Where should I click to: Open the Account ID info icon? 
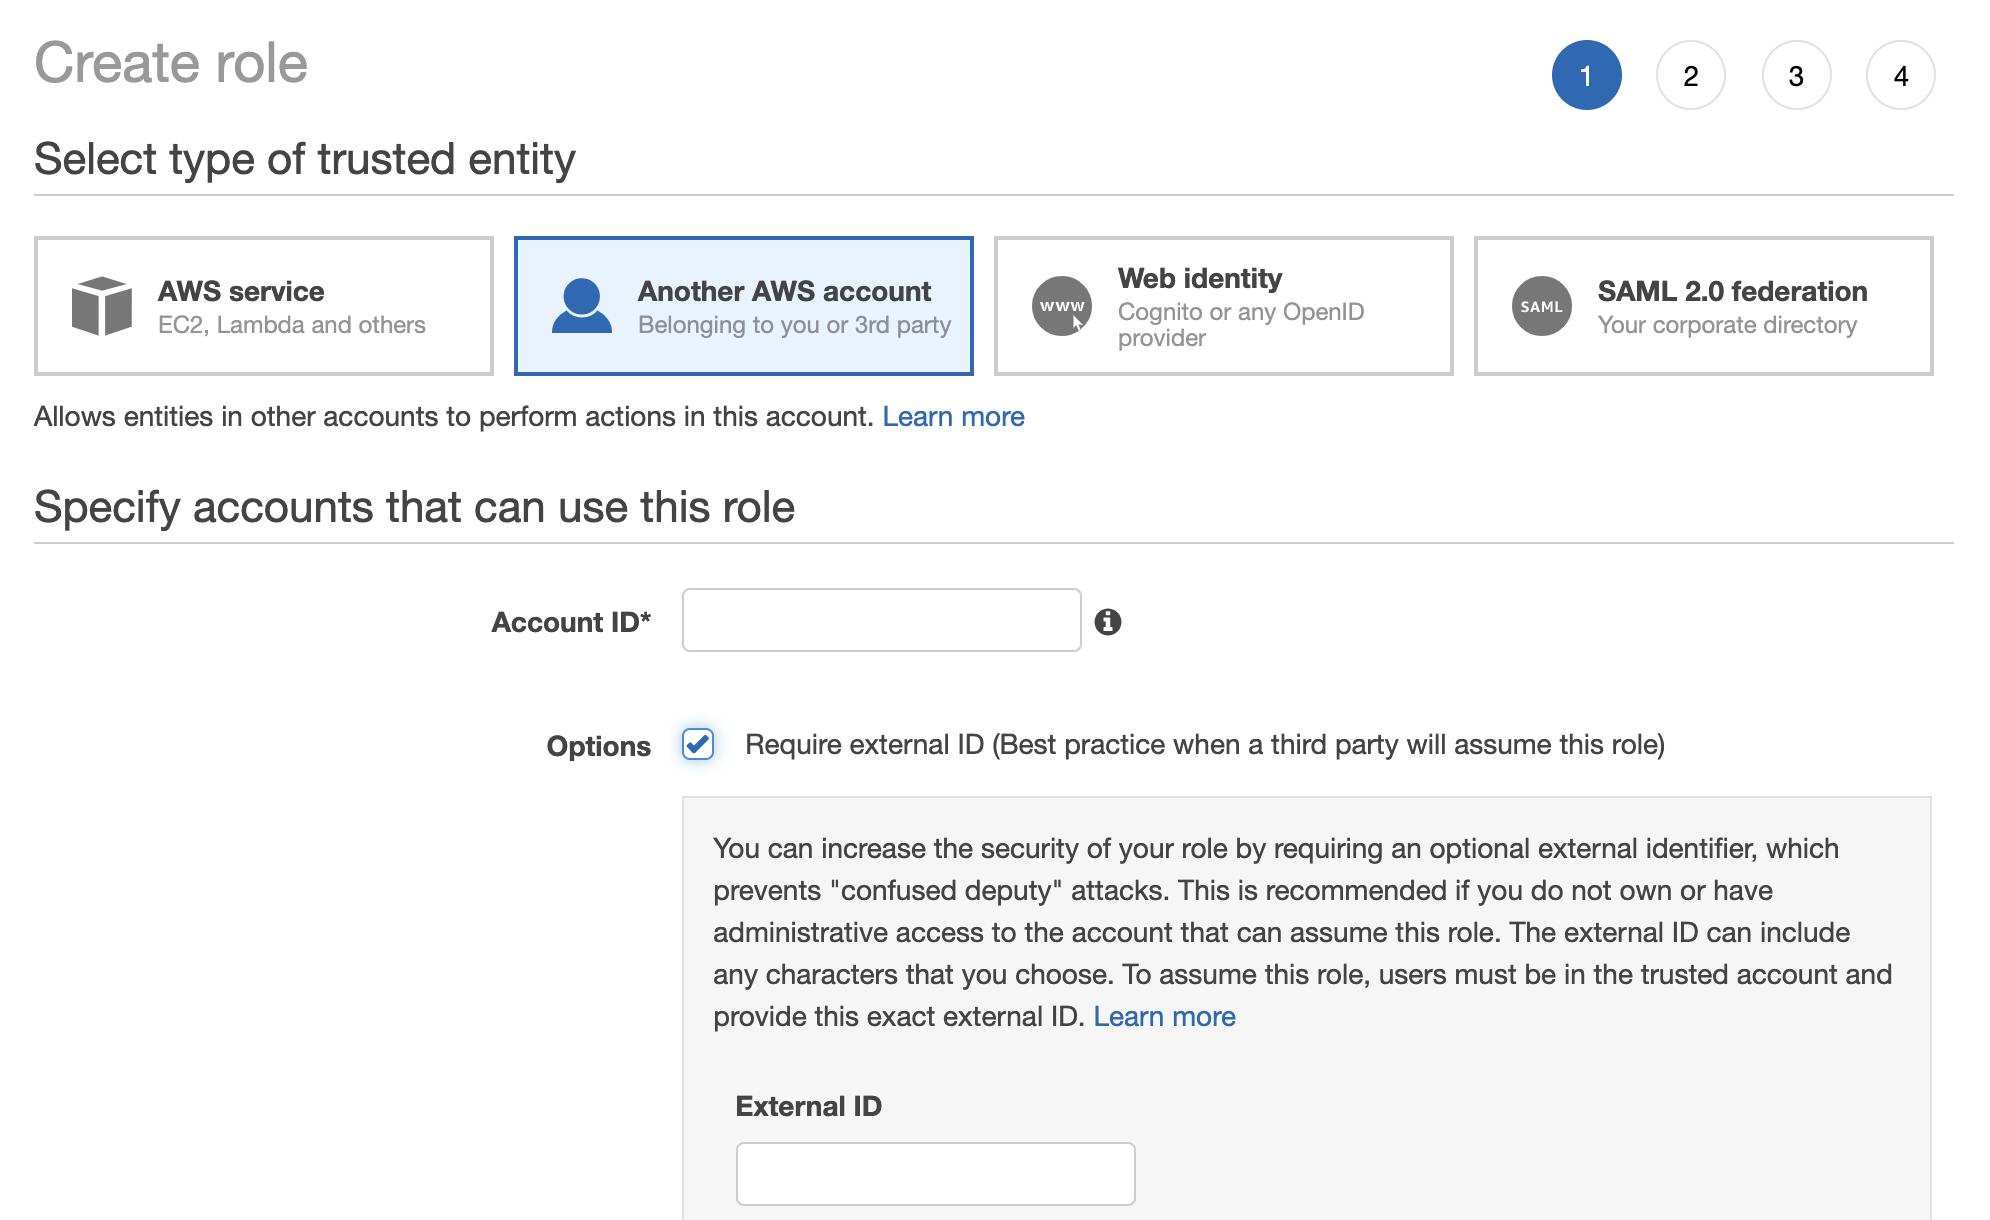coord(1108,622)
